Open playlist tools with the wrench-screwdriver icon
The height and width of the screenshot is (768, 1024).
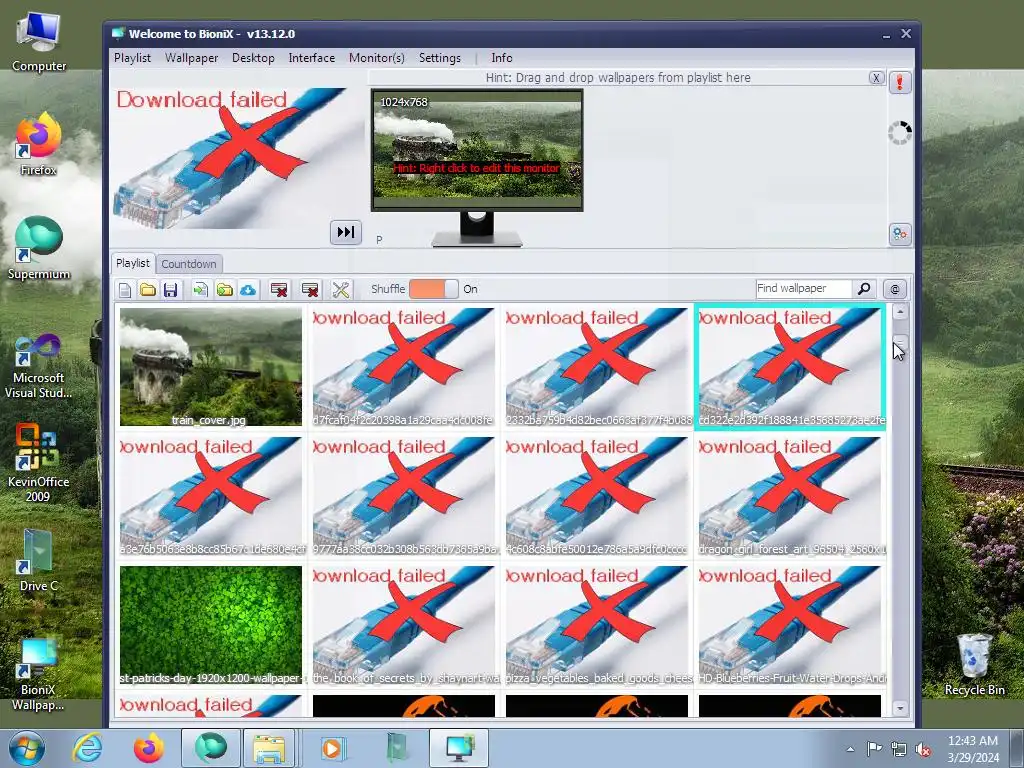pos(341,289)
